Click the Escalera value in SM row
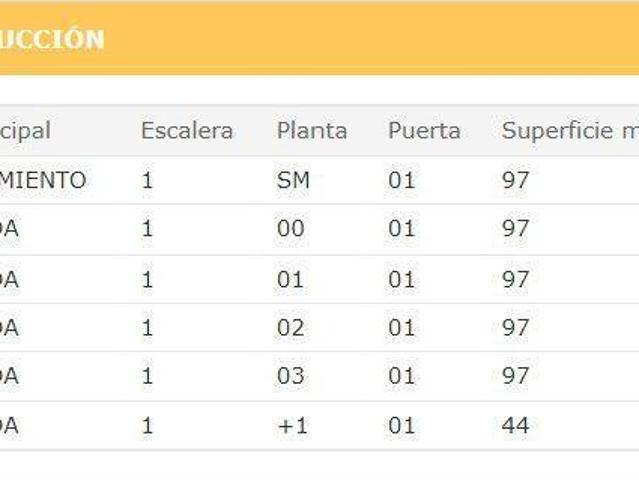 click(148, 180)
